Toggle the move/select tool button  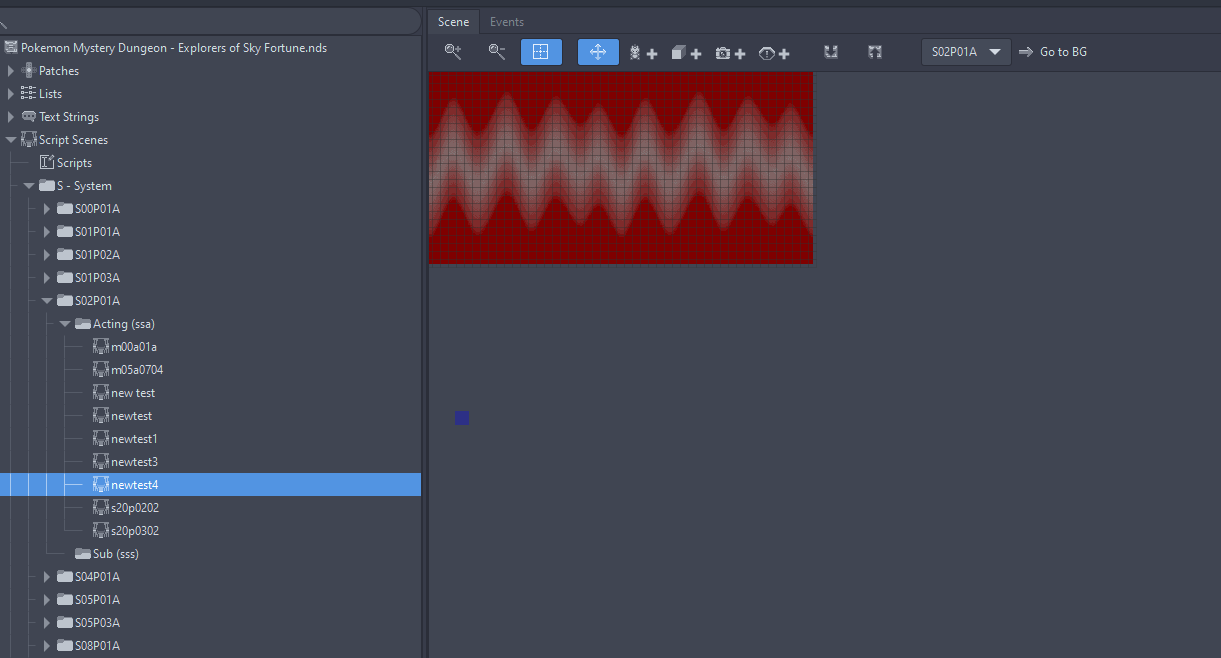[598, 52]
